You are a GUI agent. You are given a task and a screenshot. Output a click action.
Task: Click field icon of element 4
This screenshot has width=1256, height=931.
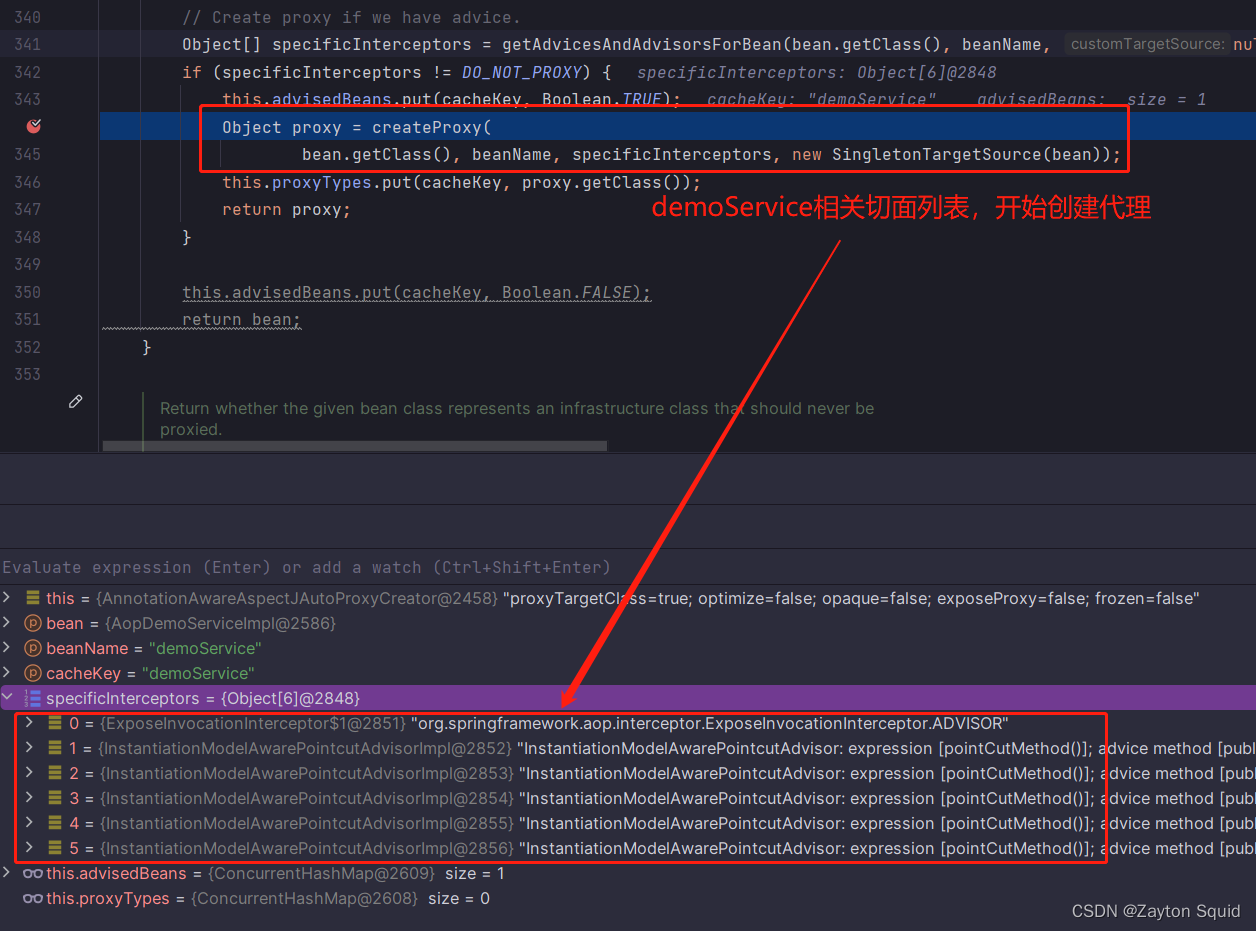click(55, 823)
